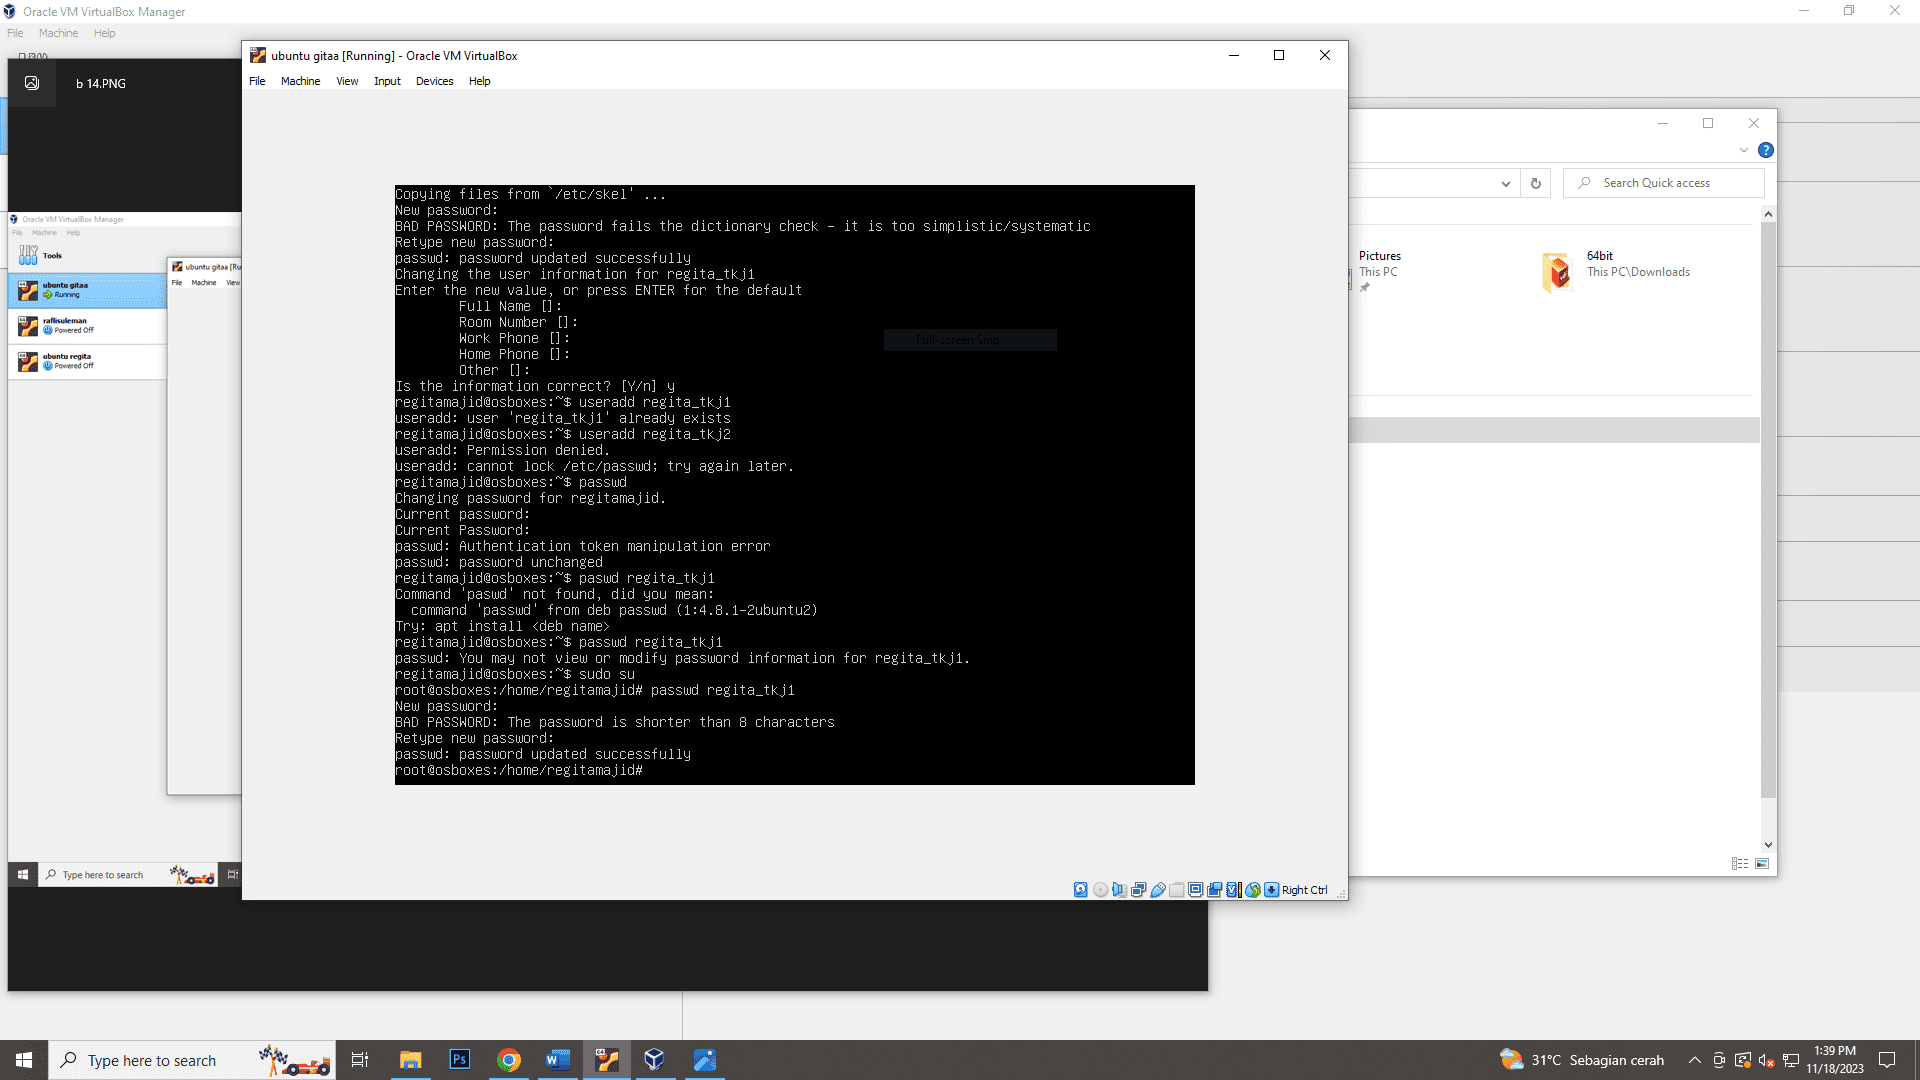Open the notification center icon
The image size is (1920, 1080).
point(1887,1060)
